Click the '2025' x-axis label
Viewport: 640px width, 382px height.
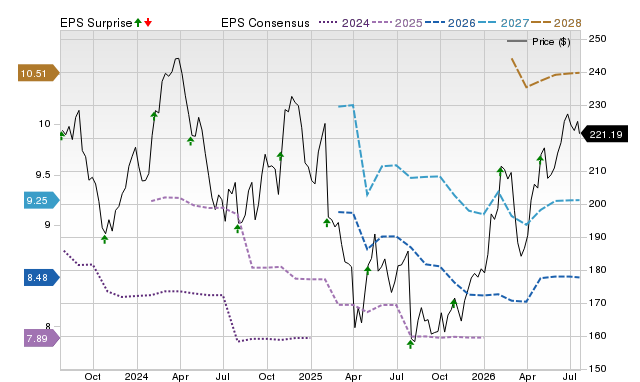311,376
